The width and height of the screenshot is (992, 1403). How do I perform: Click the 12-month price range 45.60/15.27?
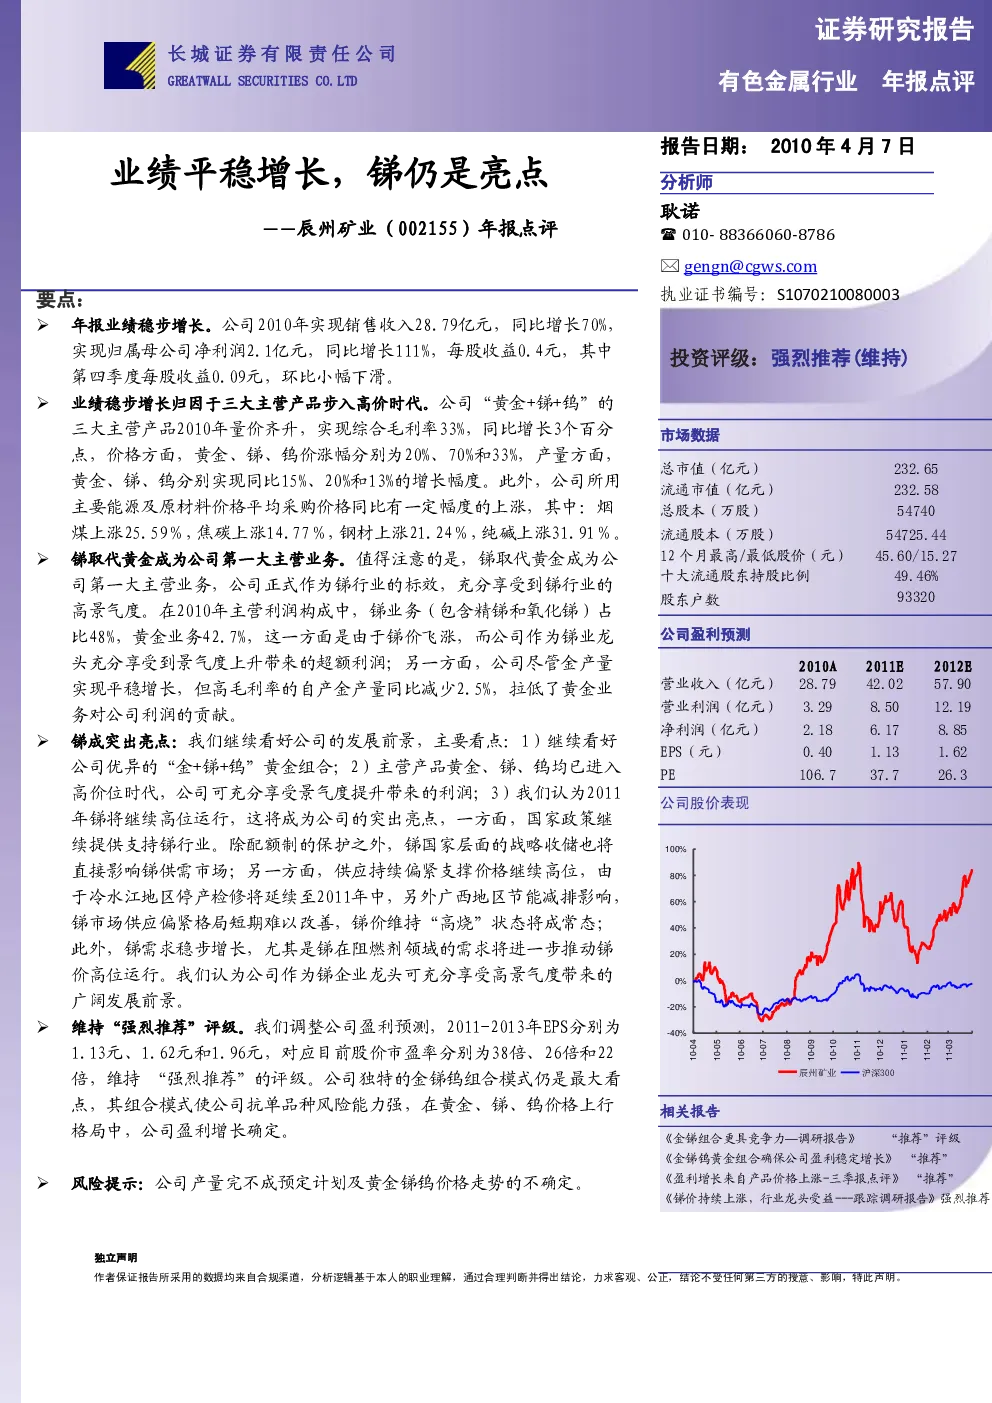[x=916, y=556]
